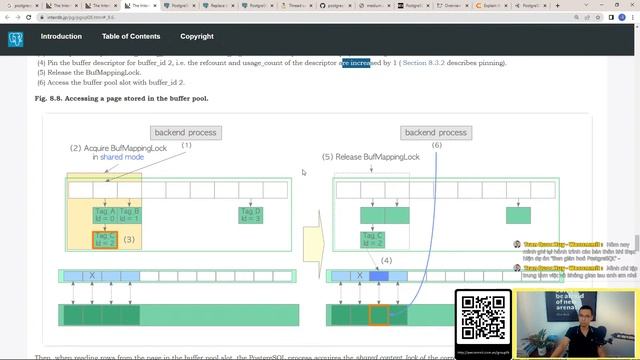Click the lock icon in the address bar

(42, 18)
